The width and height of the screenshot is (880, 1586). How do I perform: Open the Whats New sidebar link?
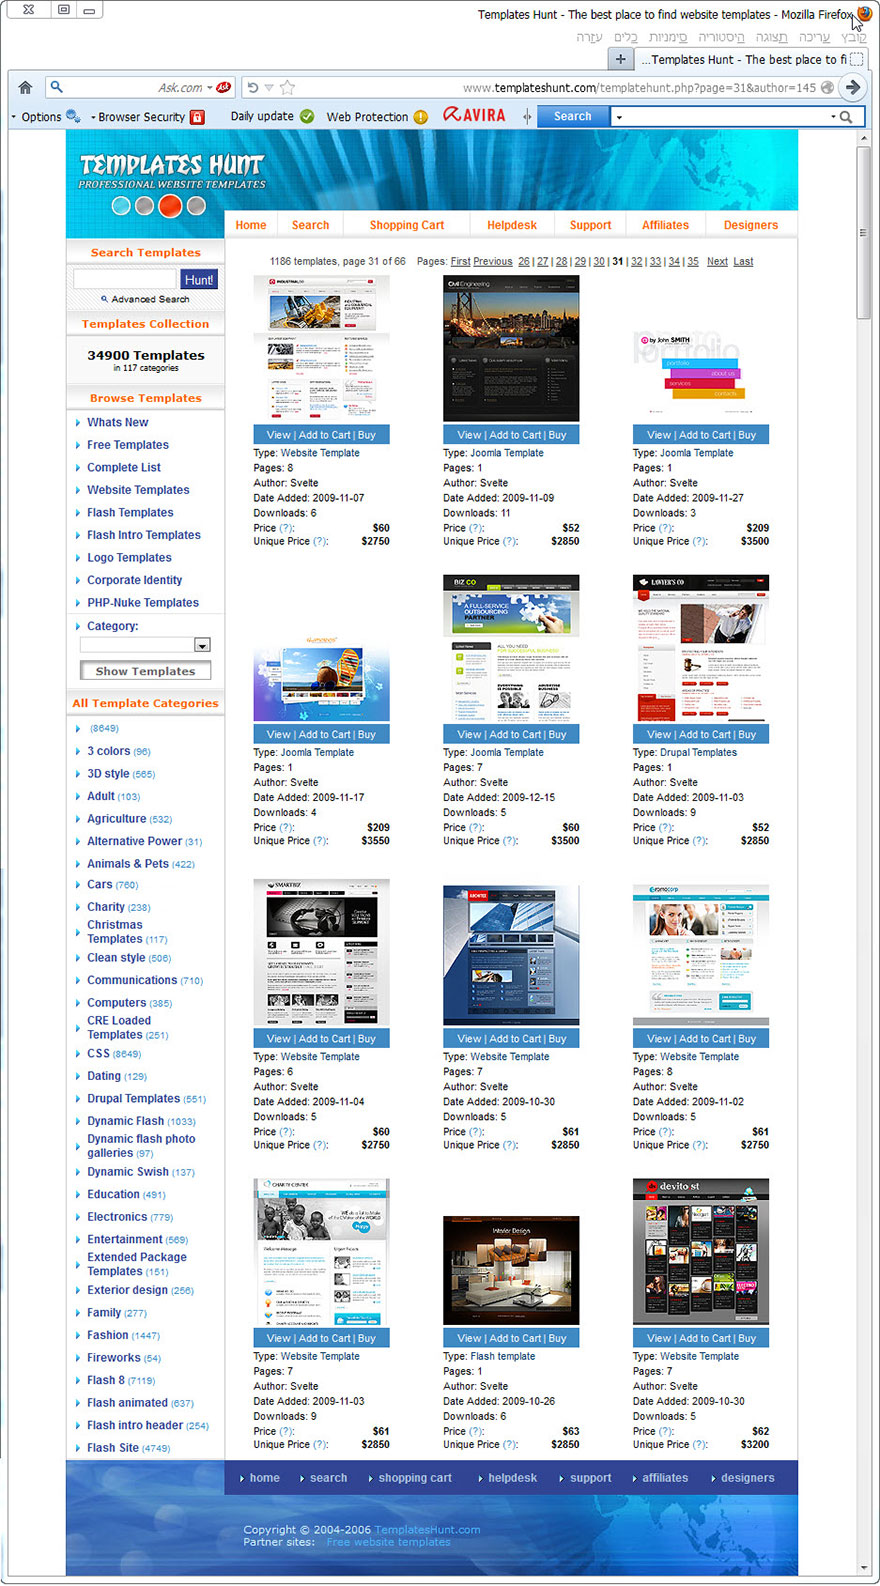[x=117, y=422]
